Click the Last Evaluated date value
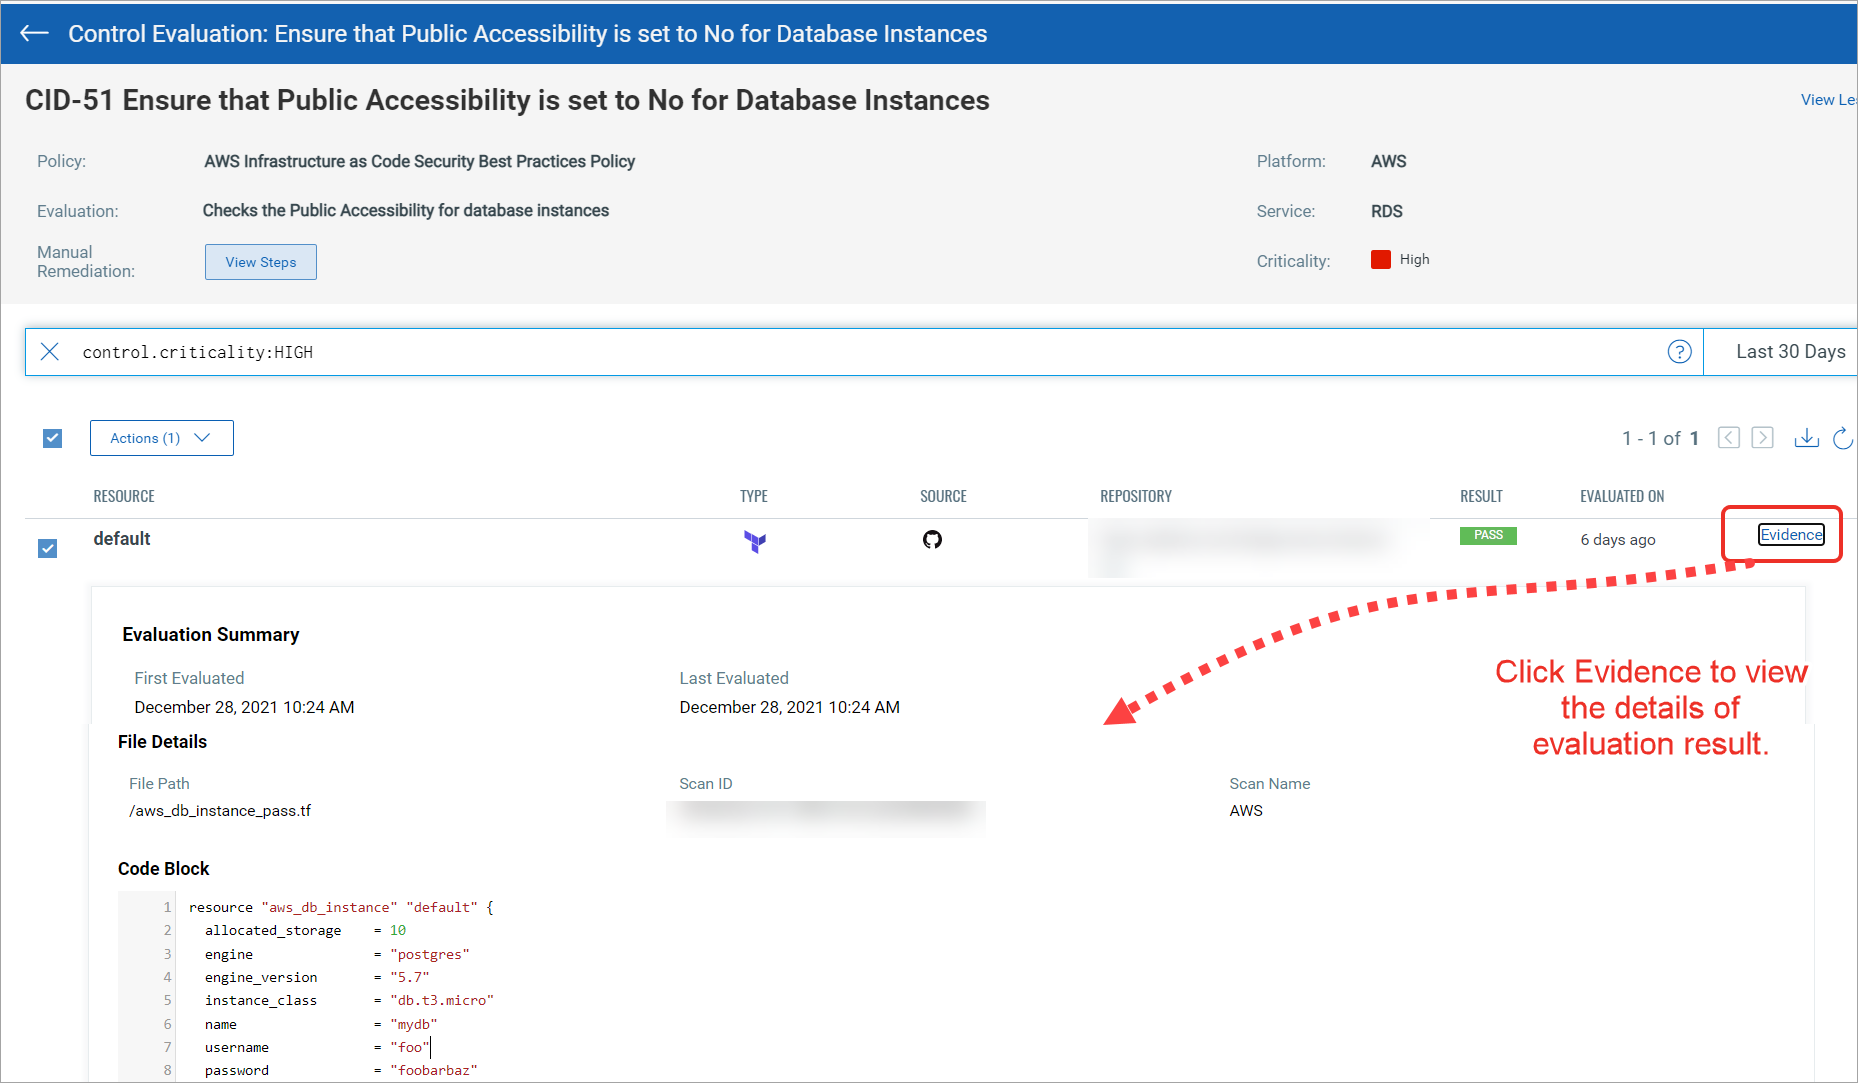Image resolution: width=1858 pixels, height=1083 pixels. [x=790, y=707]
